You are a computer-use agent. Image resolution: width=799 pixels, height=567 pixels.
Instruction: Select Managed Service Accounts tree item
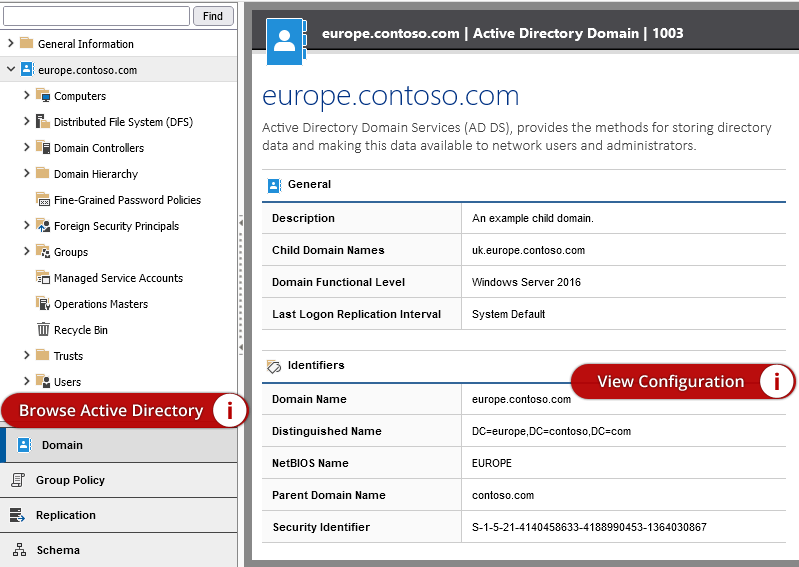click(118, 278)
